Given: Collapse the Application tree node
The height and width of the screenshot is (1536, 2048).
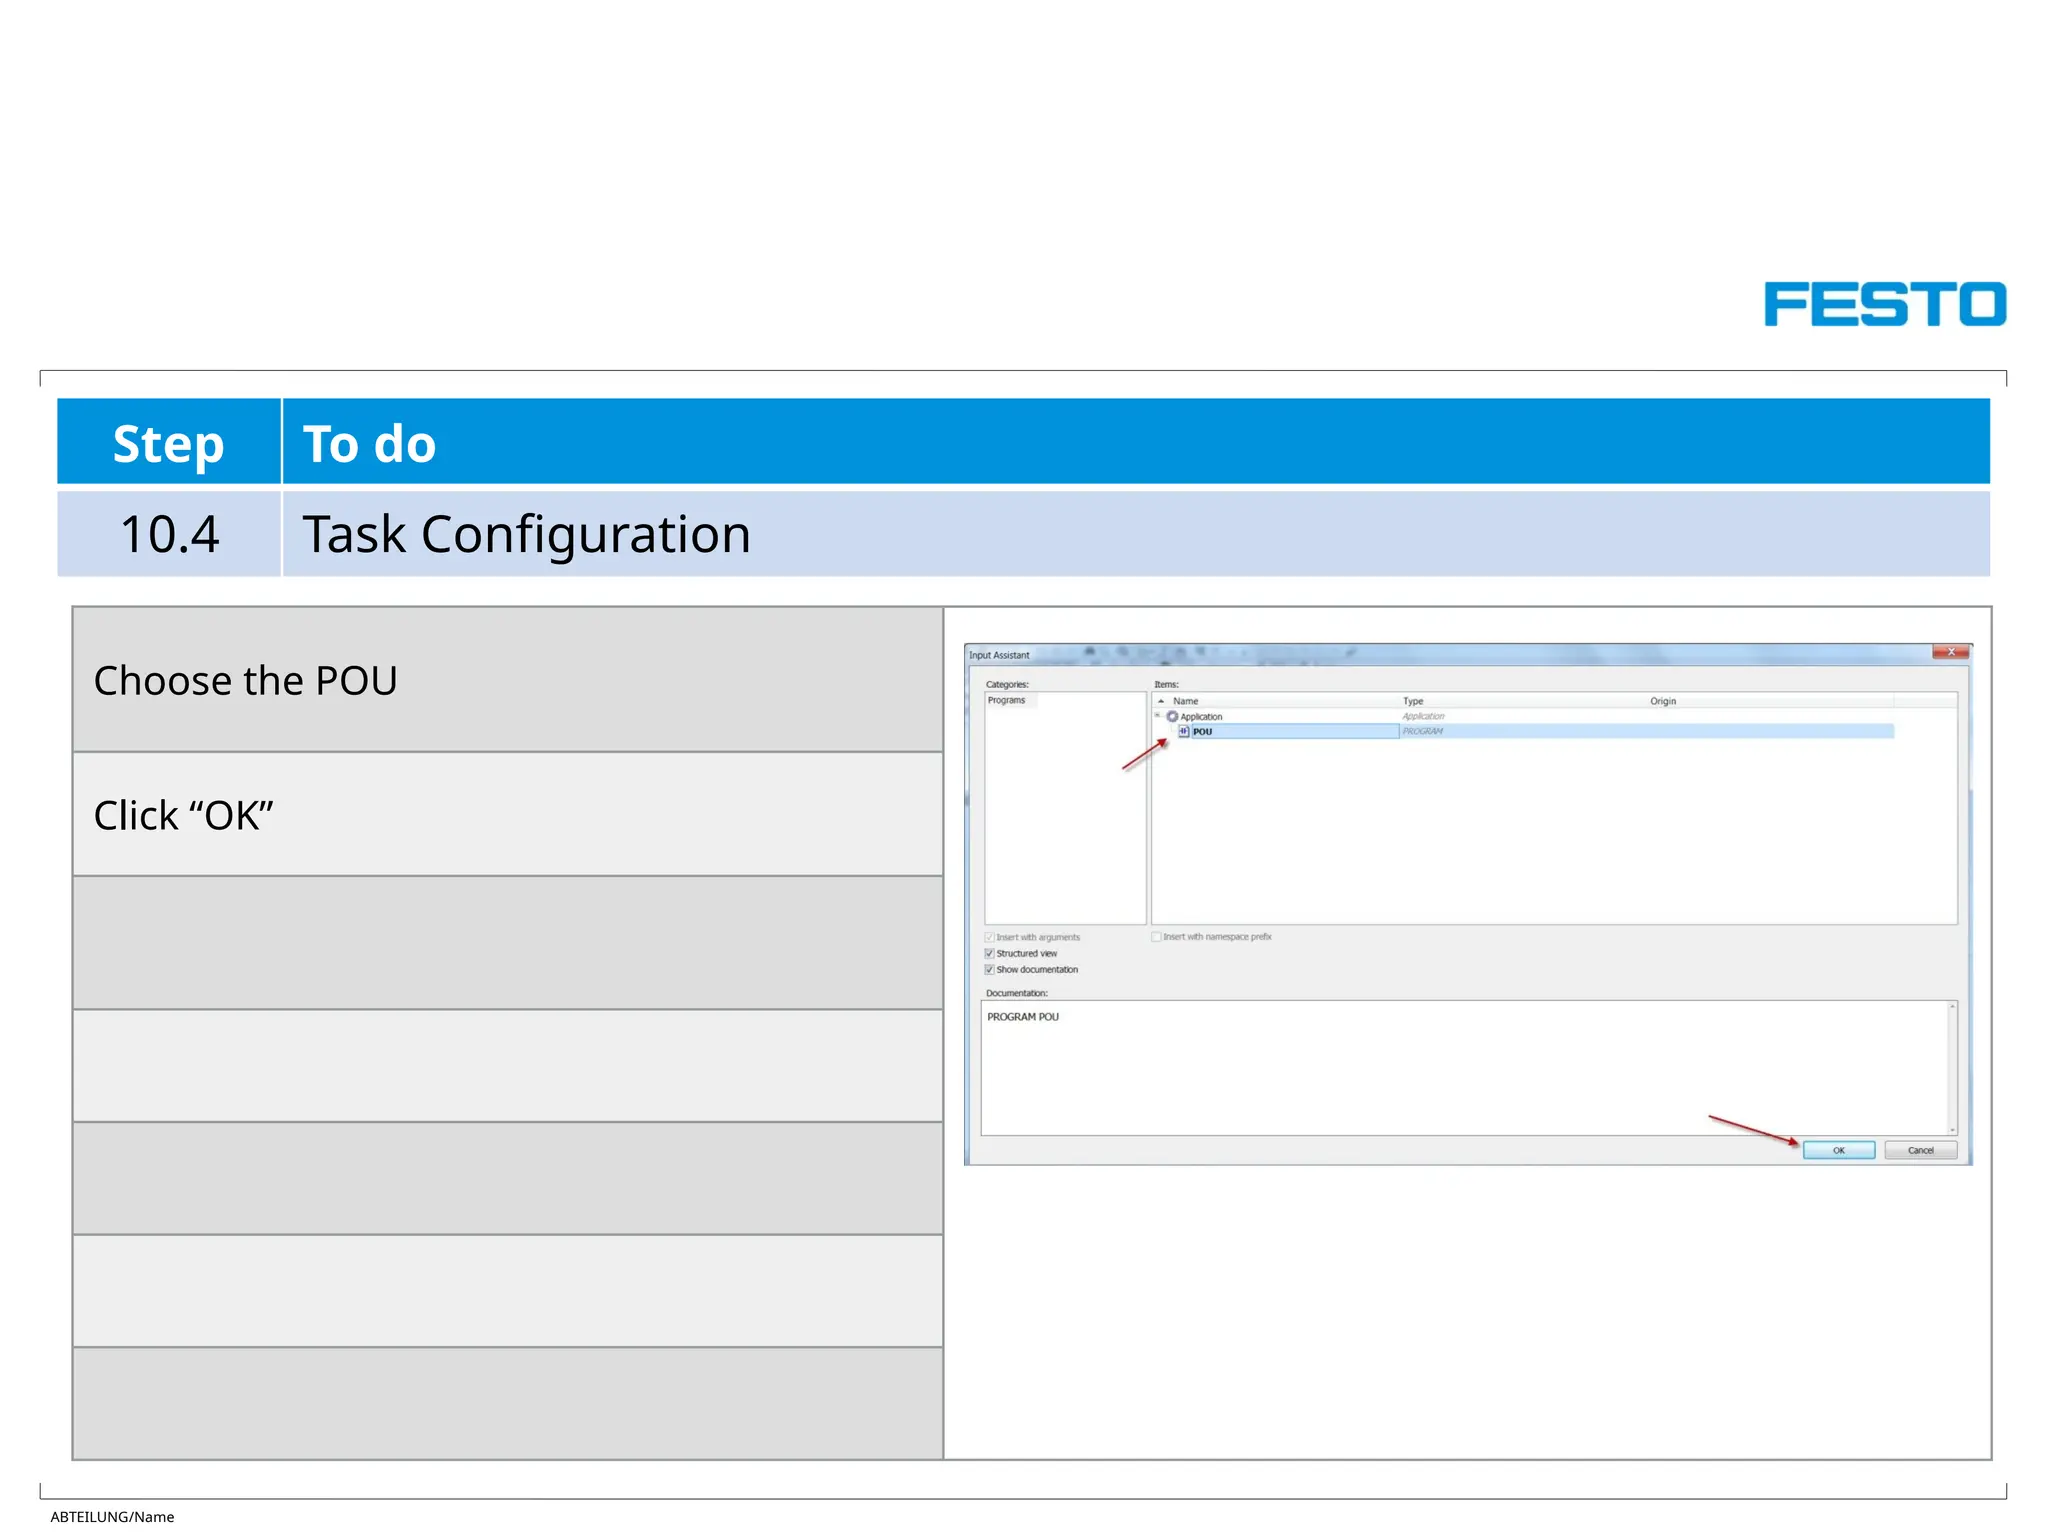Looking at the screenshot, I should coord(1158,715).
